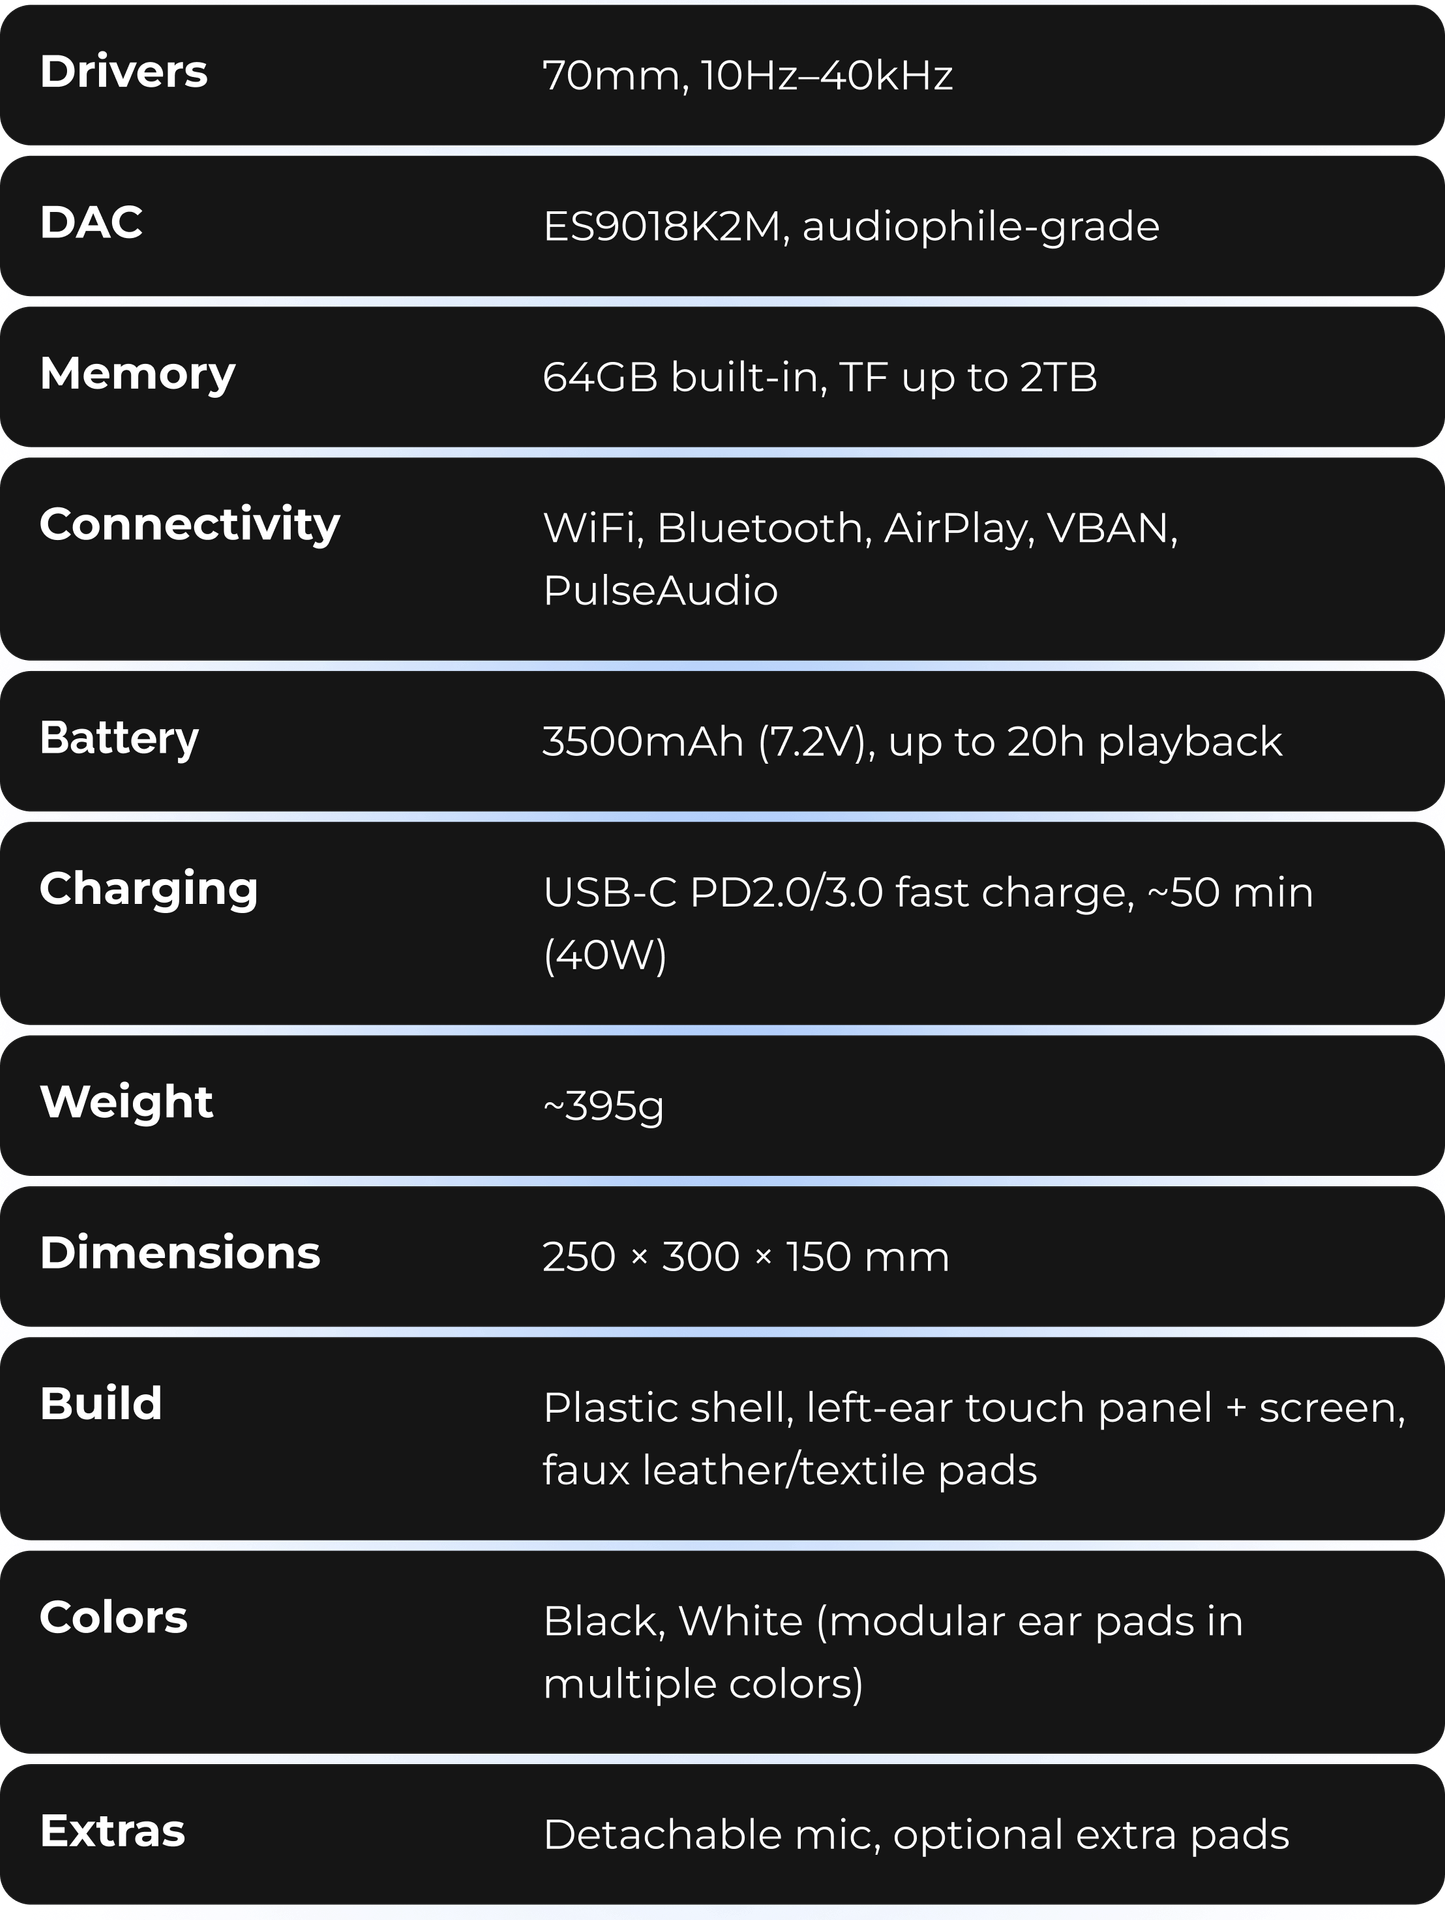Image resolution: width=1445 pixels, height=1920 pixels.
Task: Select the ES9018K2M audiophile-grade text
Action: [850, 227]
